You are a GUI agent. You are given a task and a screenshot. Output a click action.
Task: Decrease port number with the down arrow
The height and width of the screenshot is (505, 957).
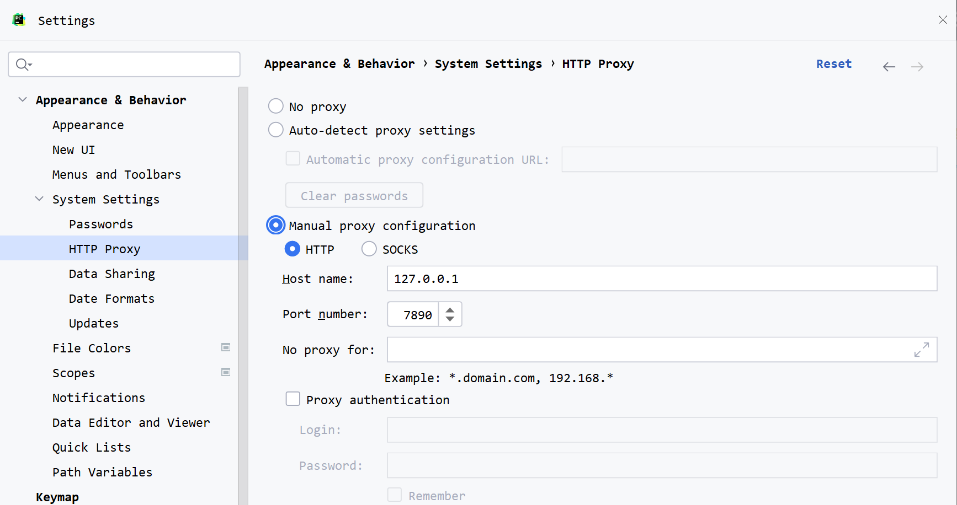click(450, 319)
